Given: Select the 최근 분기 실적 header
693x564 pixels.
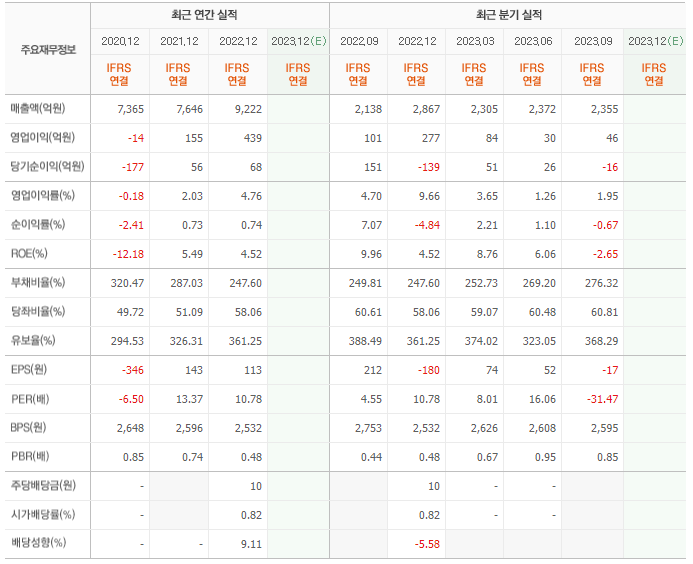Looking at the screenshot, I should [x=509, y=15].
